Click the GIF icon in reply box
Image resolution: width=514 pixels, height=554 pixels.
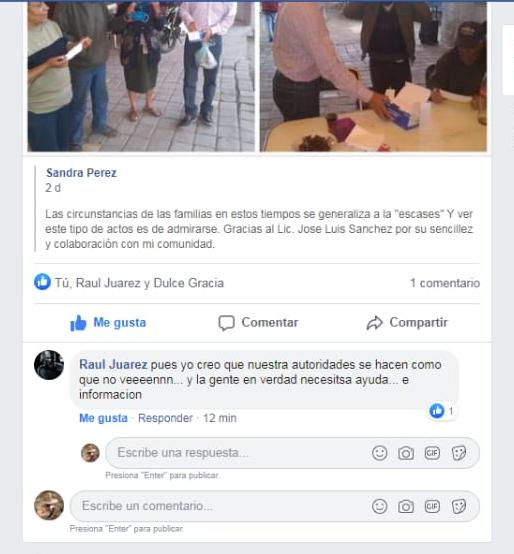tap(432, 453)
